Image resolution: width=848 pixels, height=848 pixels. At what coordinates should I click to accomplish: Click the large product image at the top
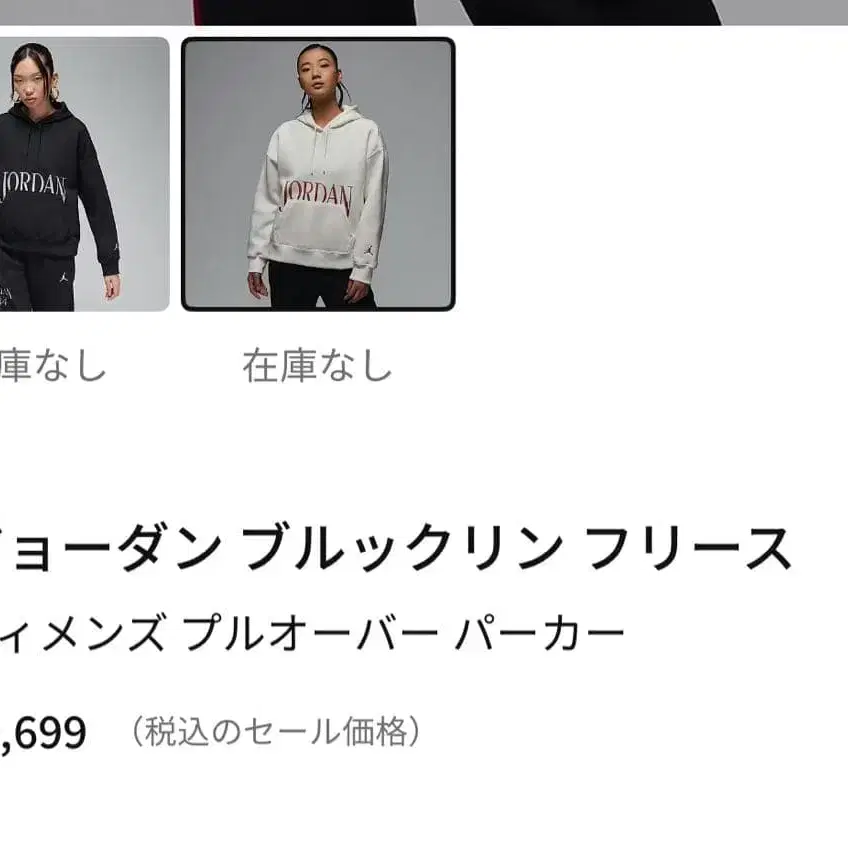tap(424, 12)
